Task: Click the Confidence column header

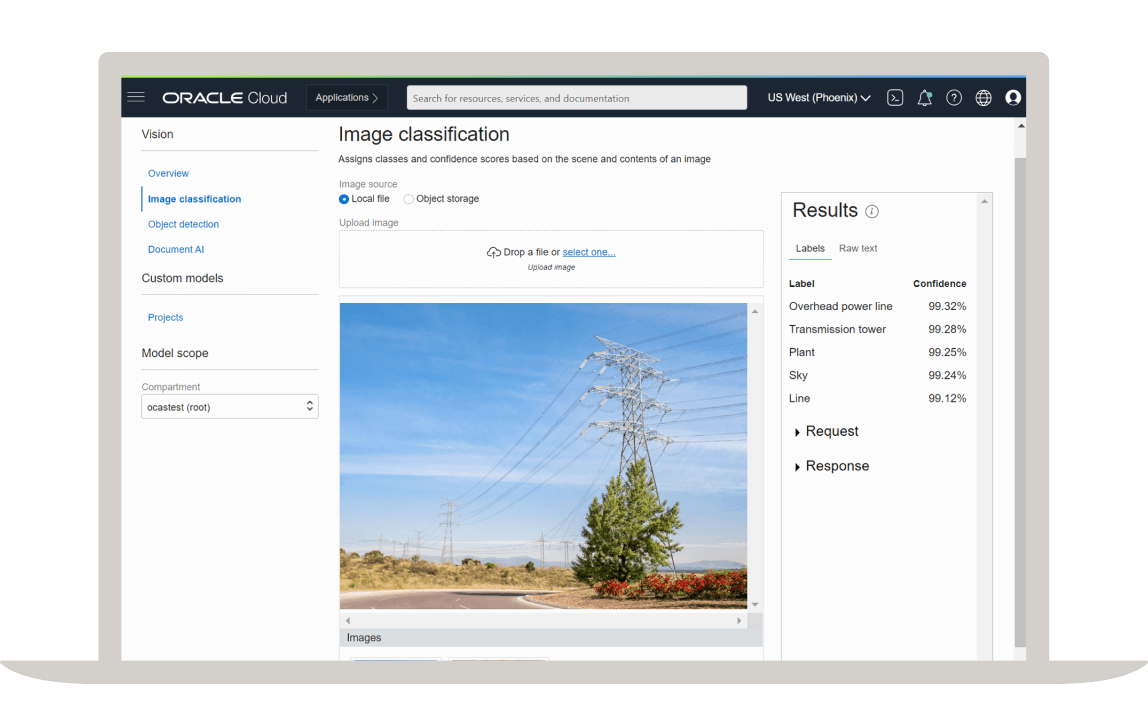Action: [x=939, y=284]
